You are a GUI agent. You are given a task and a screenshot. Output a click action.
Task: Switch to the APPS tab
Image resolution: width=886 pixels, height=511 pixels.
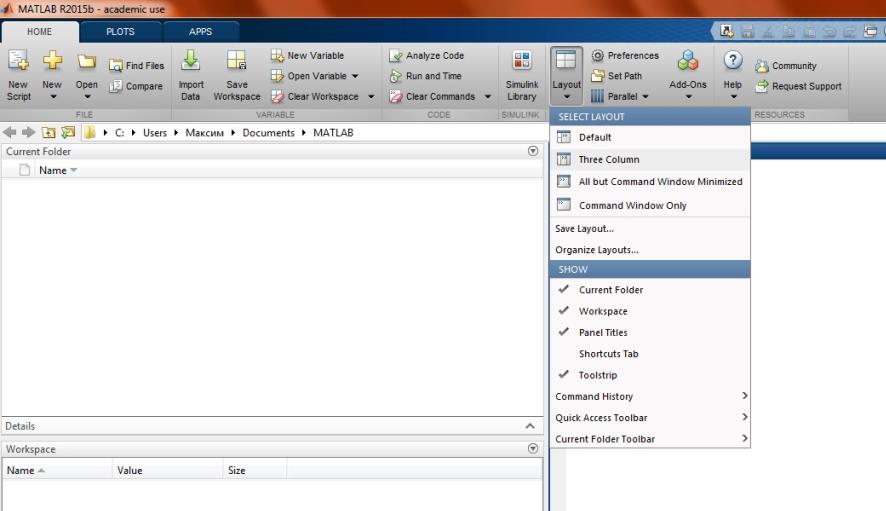pyautogui.click(x=201, y=32)
